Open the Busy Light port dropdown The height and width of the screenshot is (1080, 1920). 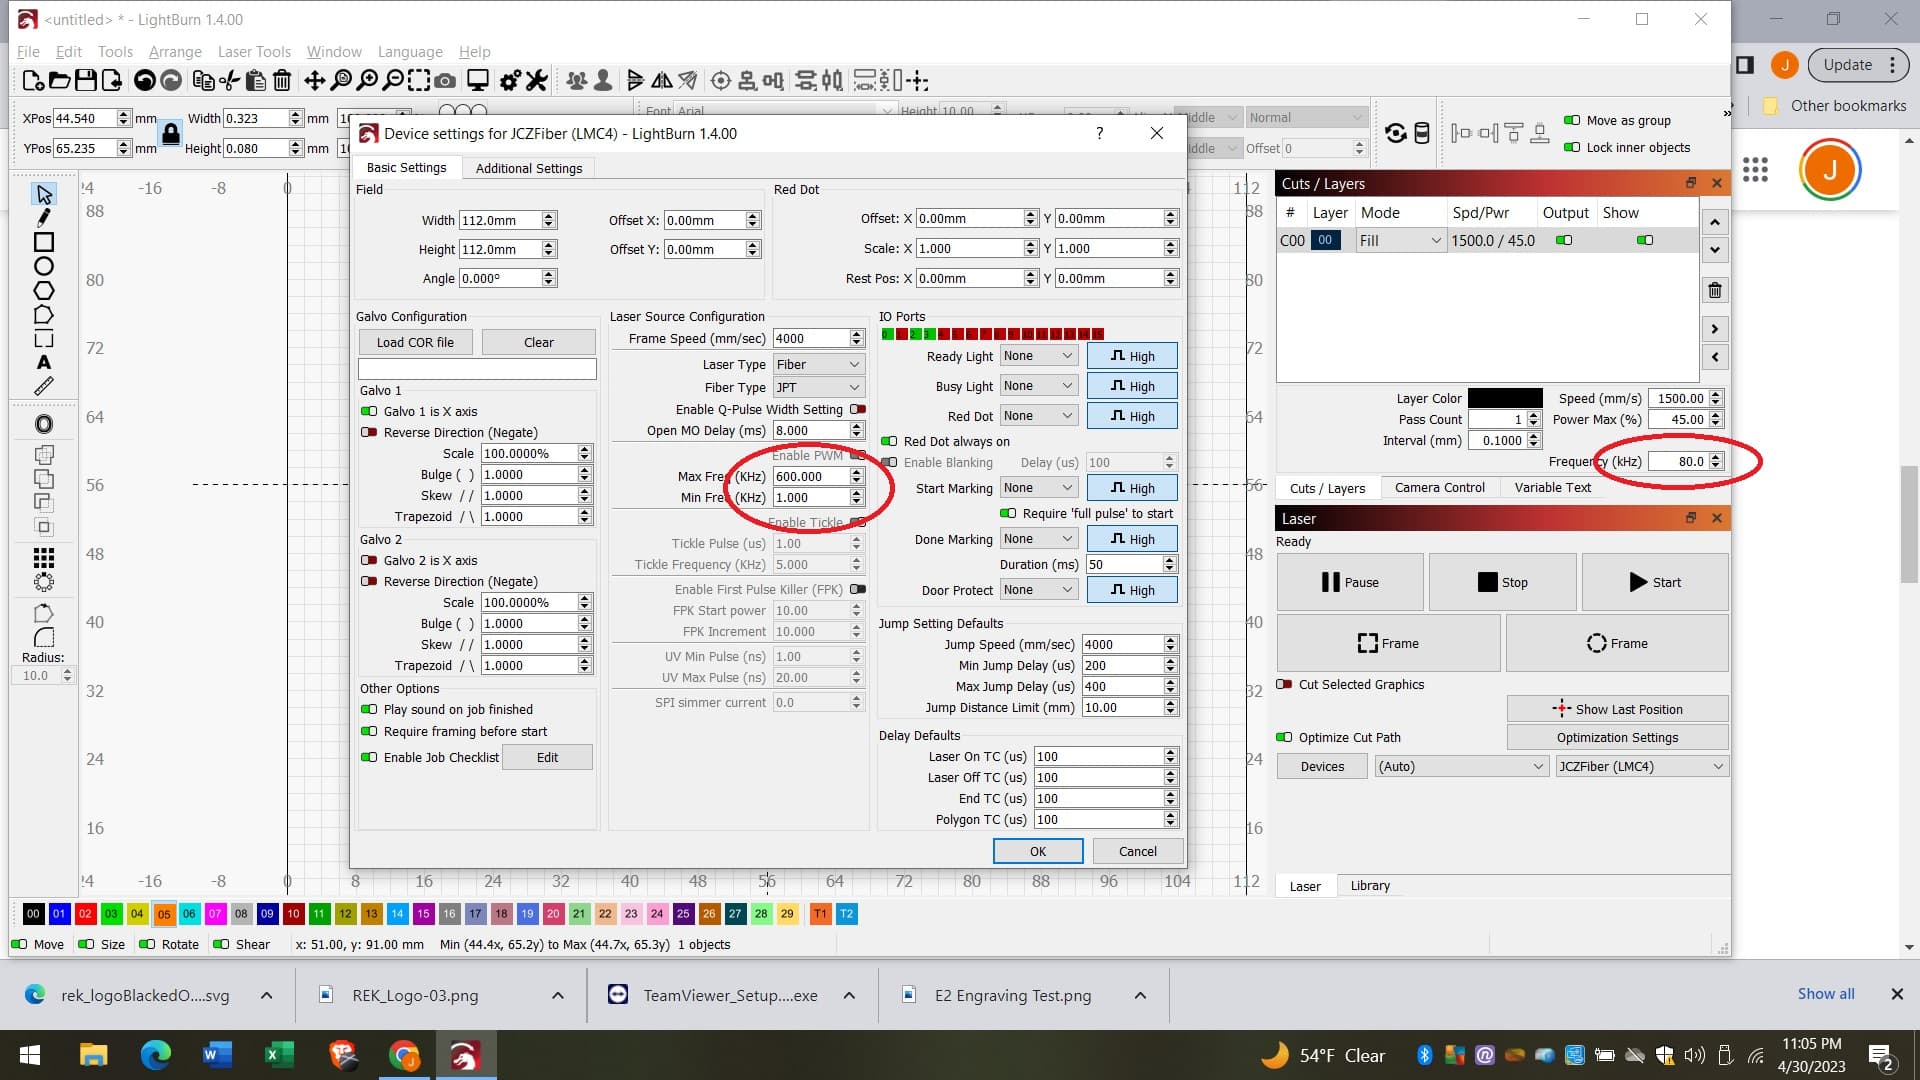click(x=1039, y=386)
